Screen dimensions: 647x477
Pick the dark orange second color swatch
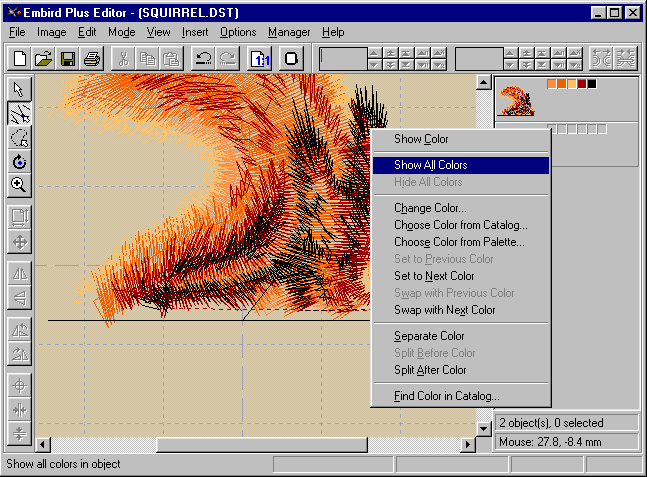pyautogui.click(x=562, y=84)
